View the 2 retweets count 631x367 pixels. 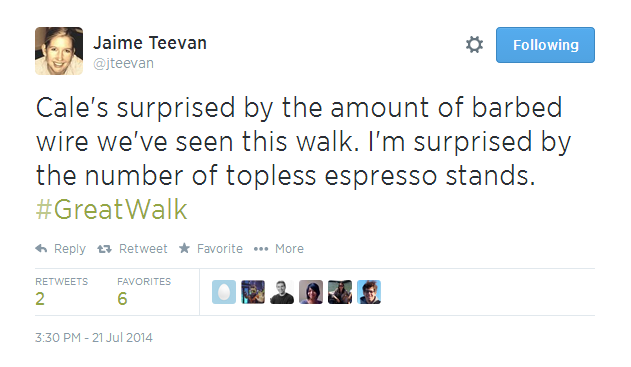tap(40, 299)
